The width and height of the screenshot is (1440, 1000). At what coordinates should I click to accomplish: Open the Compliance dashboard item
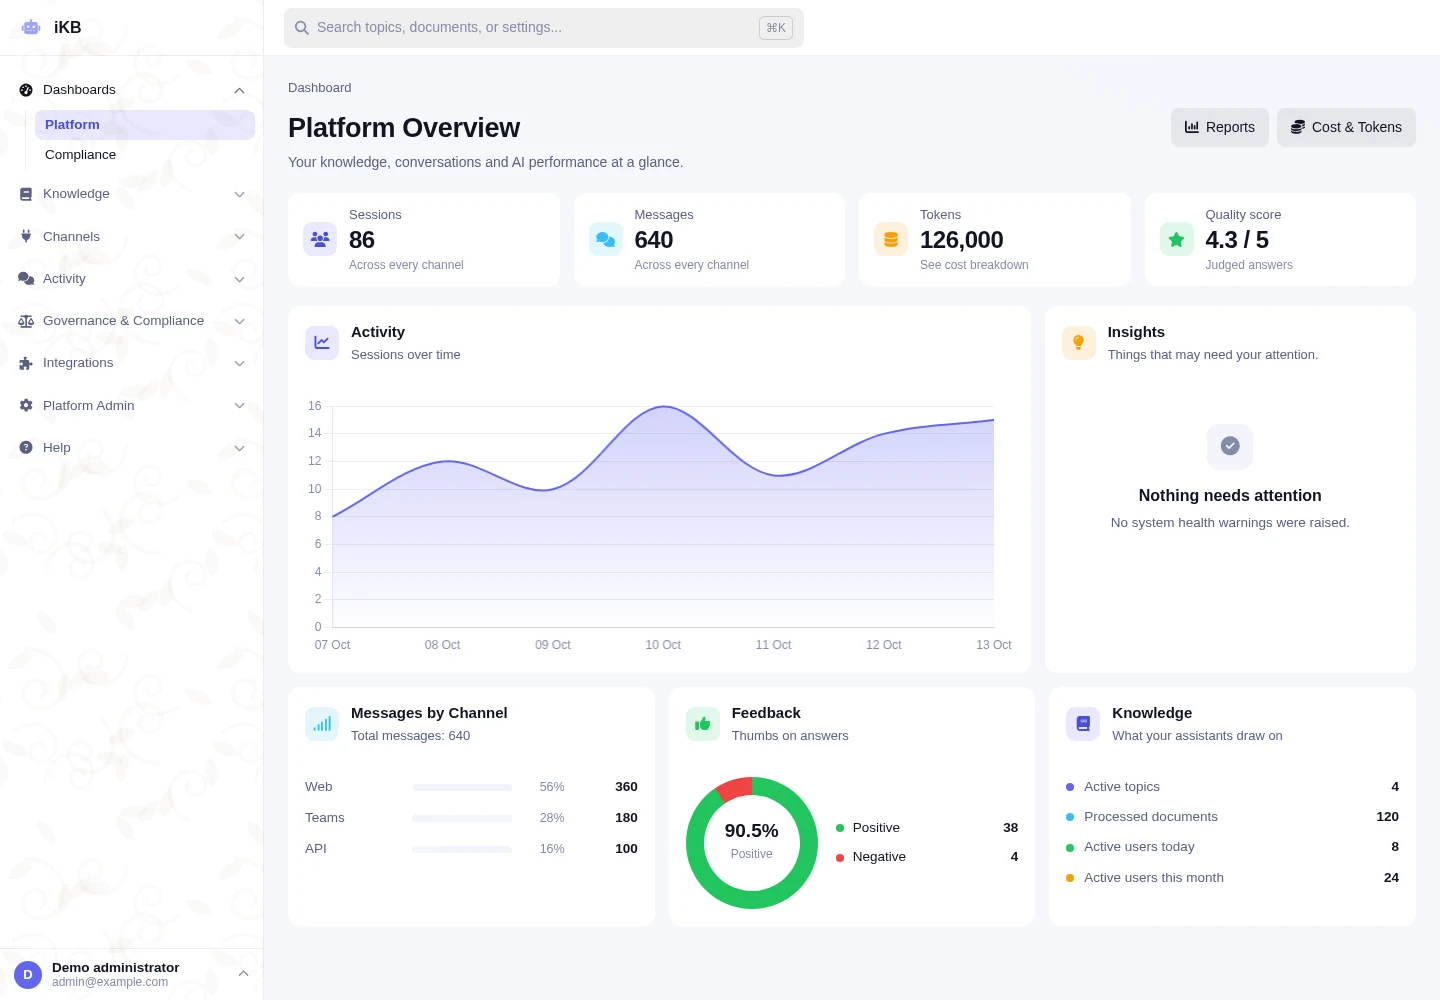pos(145,155)
